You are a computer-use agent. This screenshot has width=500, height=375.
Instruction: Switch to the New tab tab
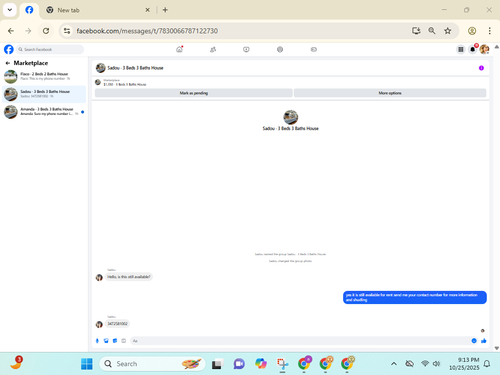[x=97, y=10]
